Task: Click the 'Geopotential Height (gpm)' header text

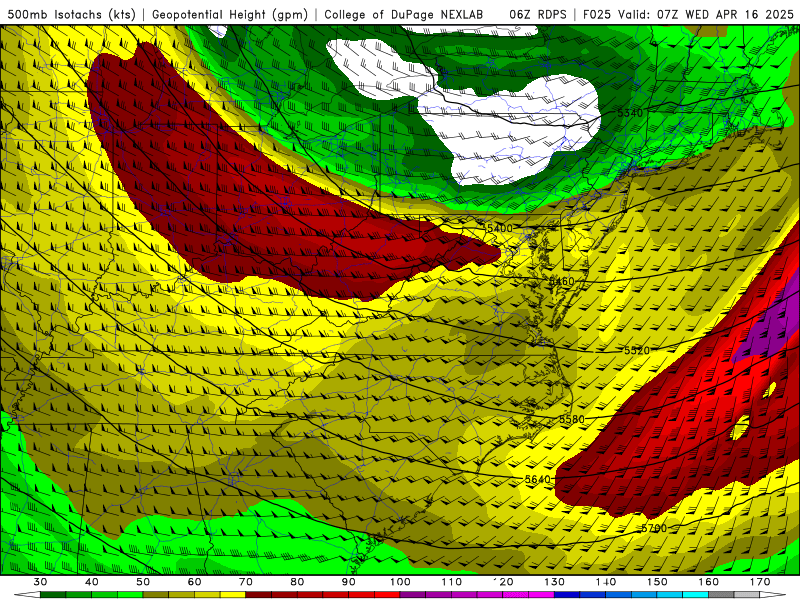Action: coord(230,14)
